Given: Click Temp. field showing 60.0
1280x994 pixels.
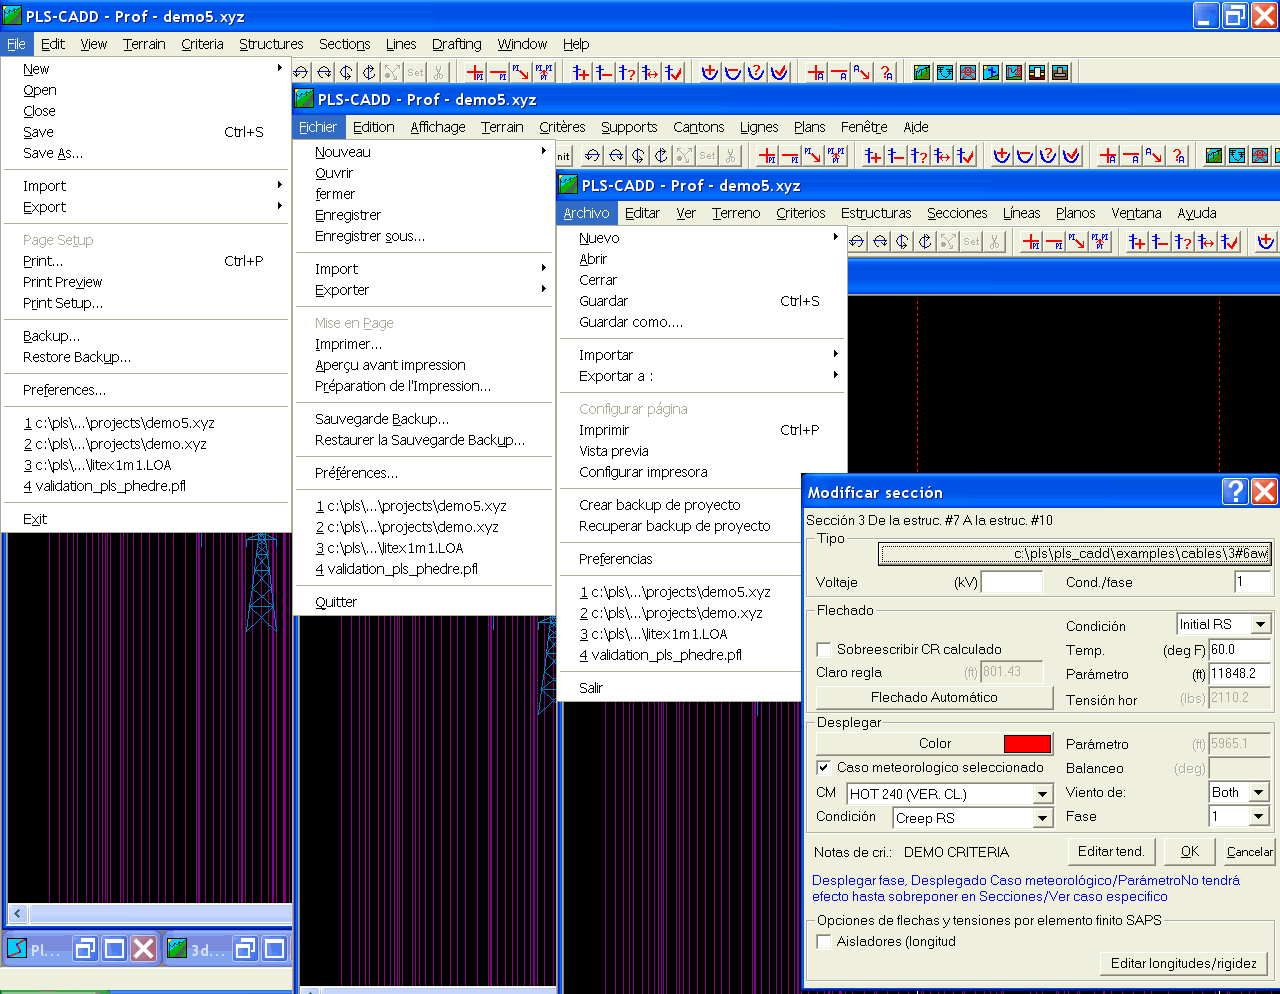Looking at the screenshot, I should pos(1240,650).
